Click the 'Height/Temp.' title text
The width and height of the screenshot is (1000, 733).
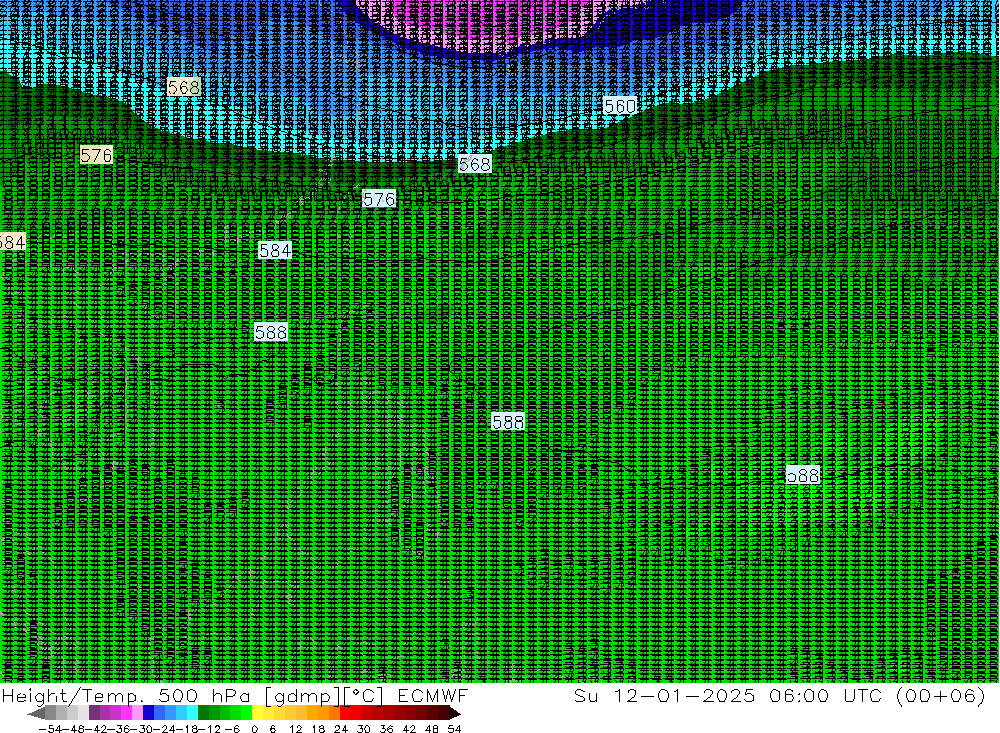[73, 696]
